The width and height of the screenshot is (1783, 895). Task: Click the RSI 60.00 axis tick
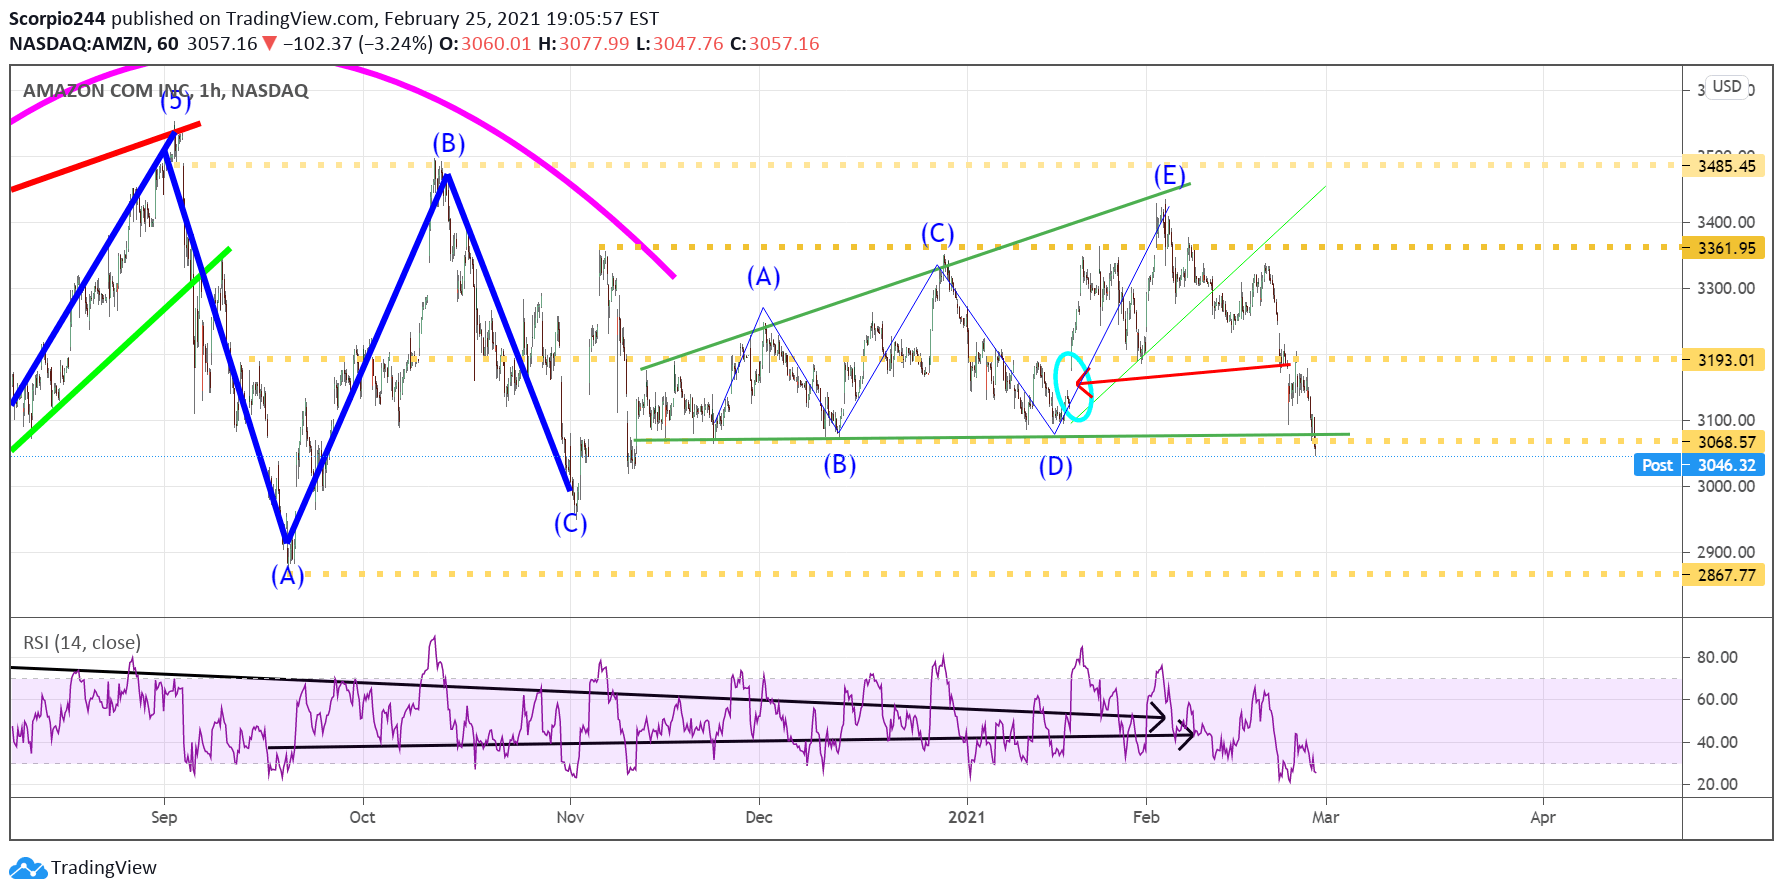click(x=1717, y=699)
